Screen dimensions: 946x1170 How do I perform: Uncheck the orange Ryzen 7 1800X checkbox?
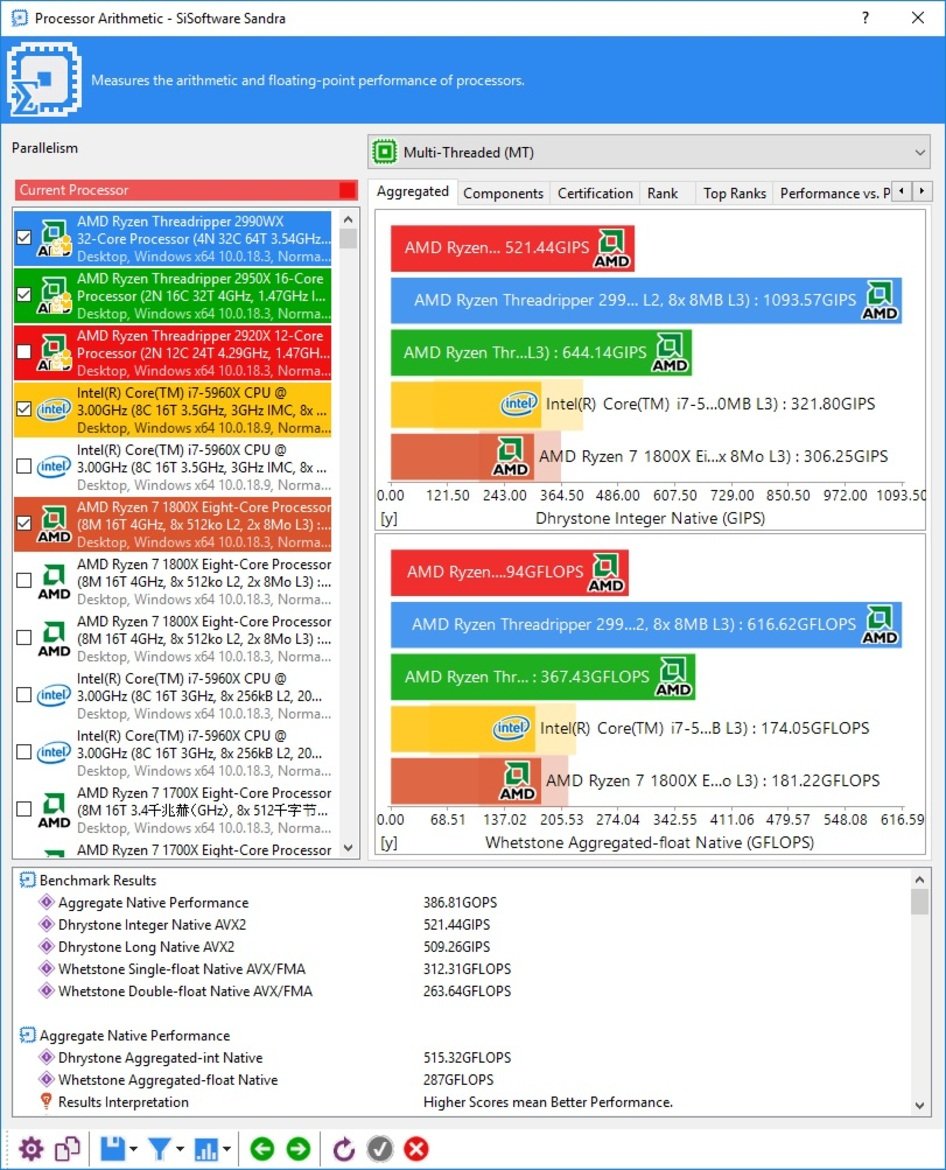coord(24,523)
